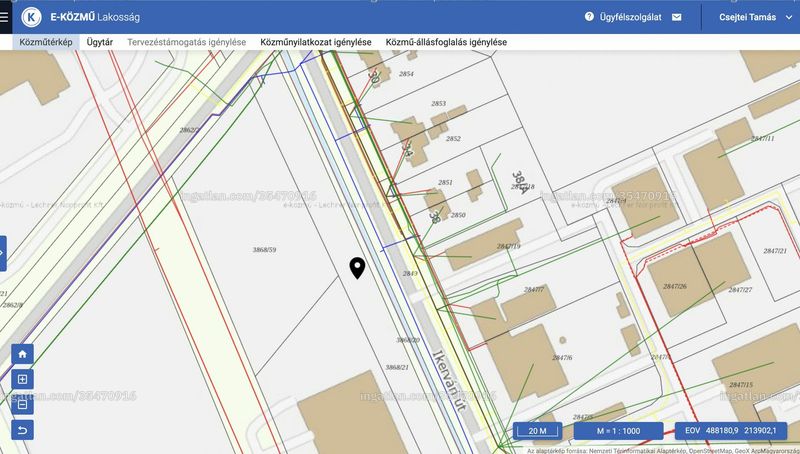This screenshot has height=454, width=800.
Task: Click the EOV coordinates display box
Action: coord(731,431)
